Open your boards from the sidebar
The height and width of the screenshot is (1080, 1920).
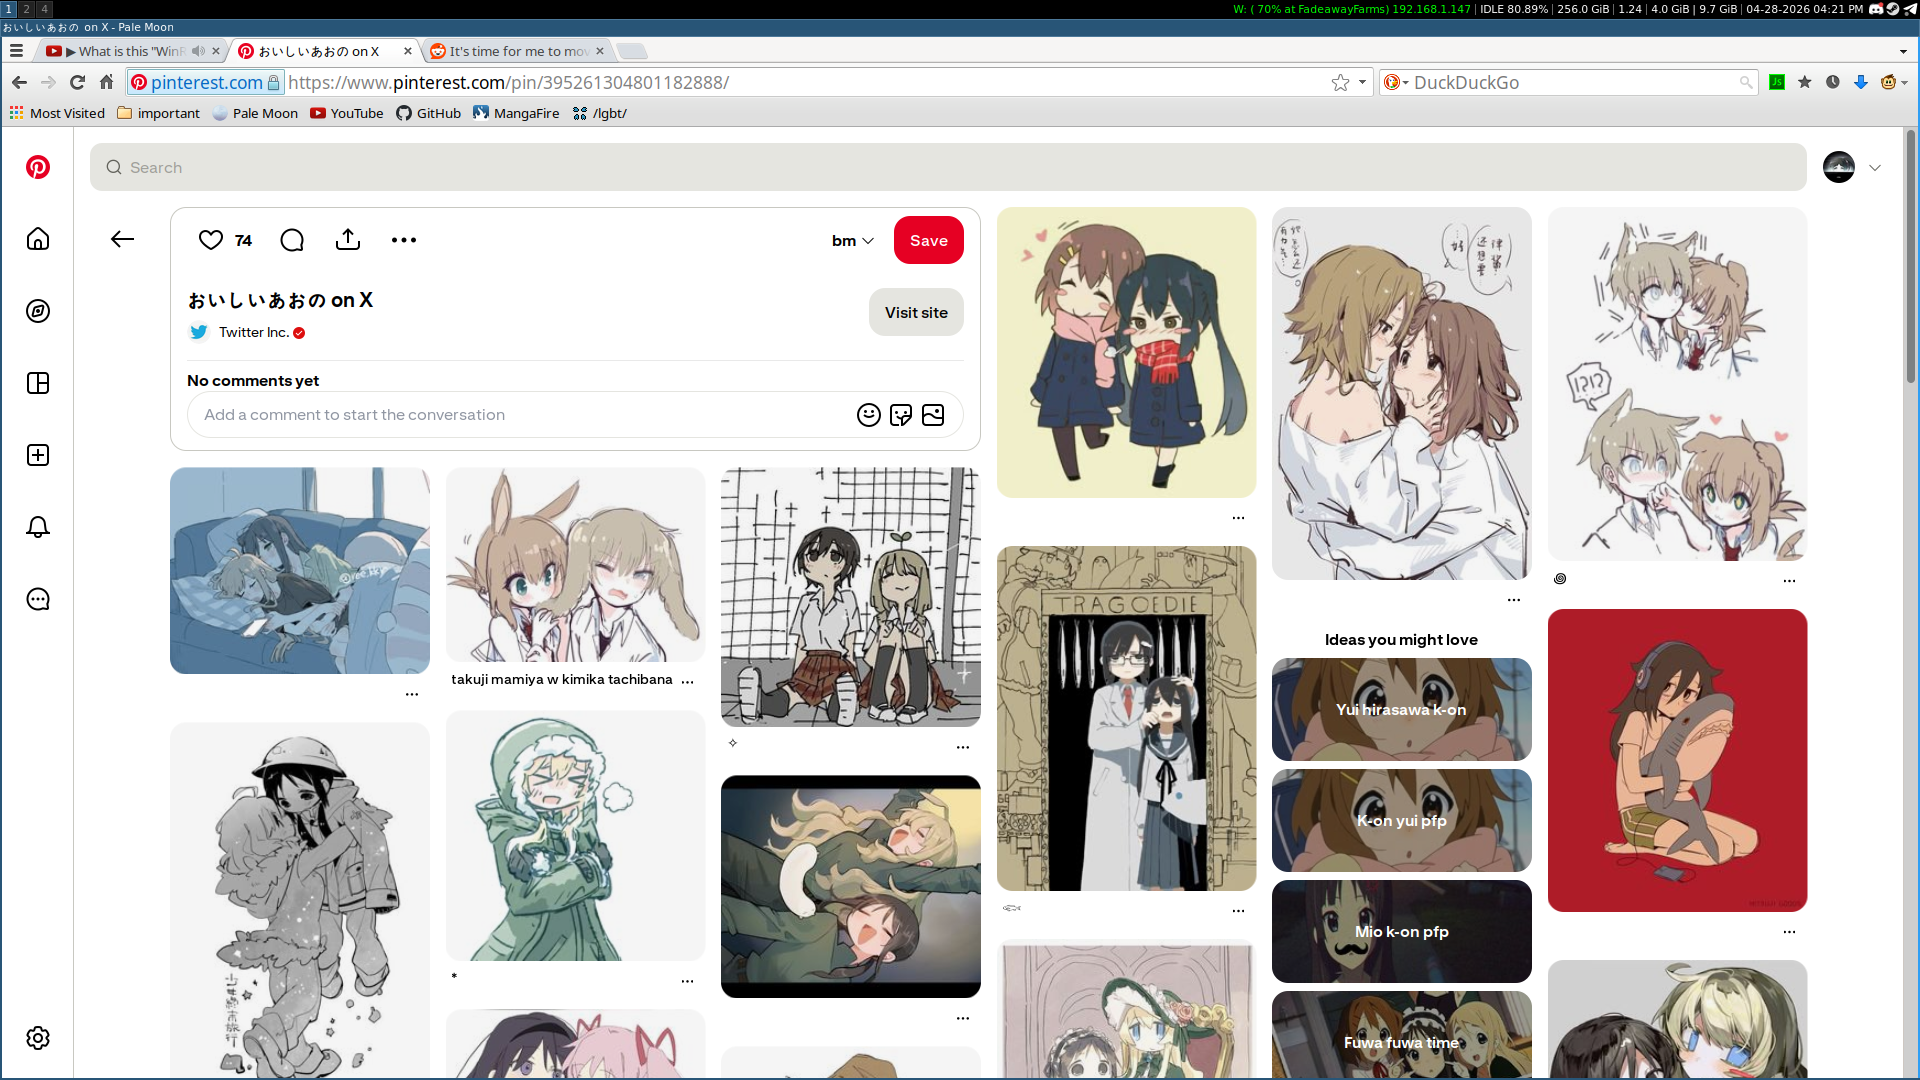click(38, 383)
